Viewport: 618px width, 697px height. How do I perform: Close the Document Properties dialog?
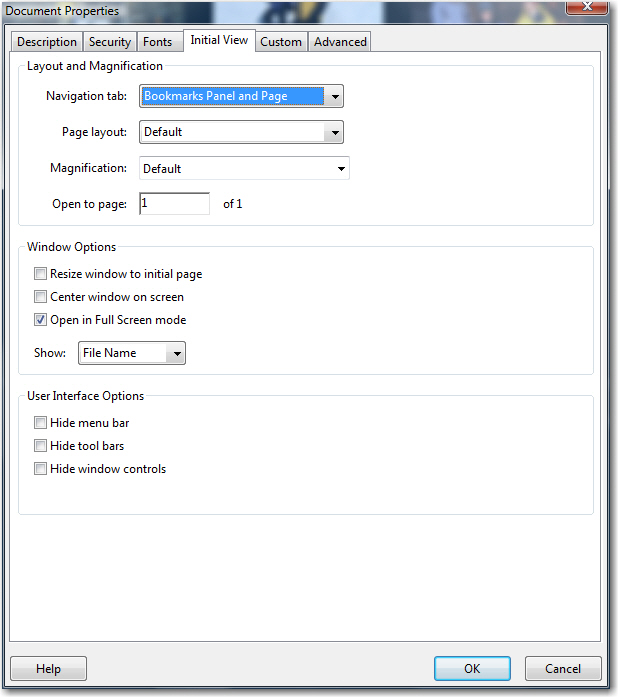tap(587, 7)
